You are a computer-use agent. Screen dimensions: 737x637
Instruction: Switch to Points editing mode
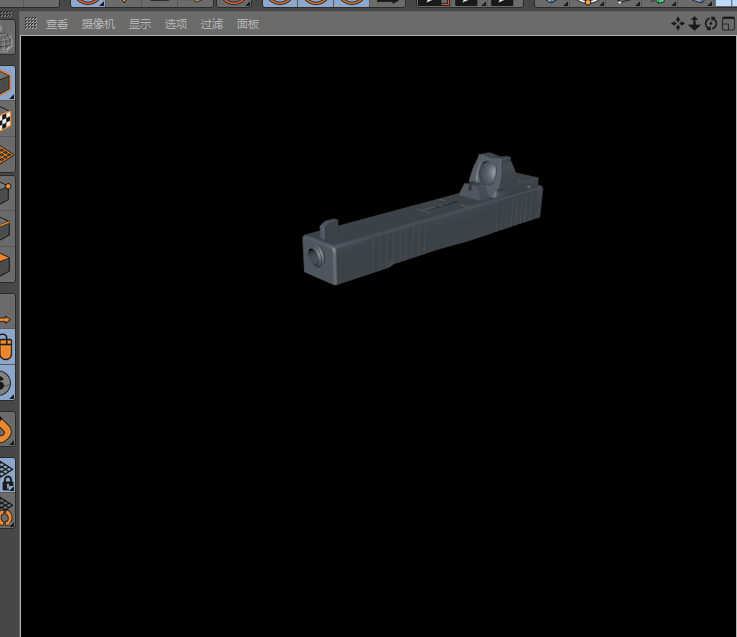click(5, 192)
